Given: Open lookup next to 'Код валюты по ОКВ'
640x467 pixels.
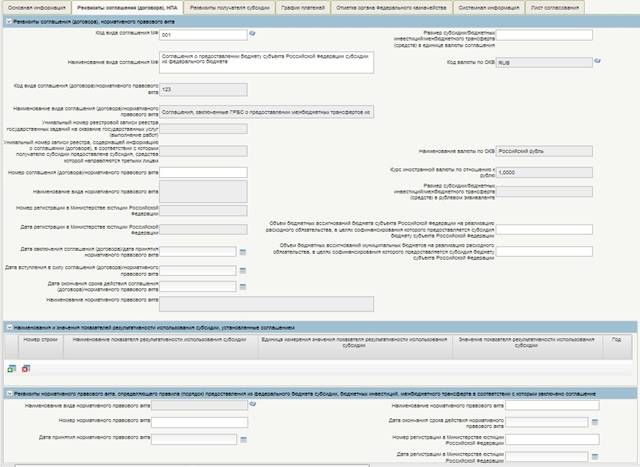Looking at the screenshot, I should click(597, 61).
